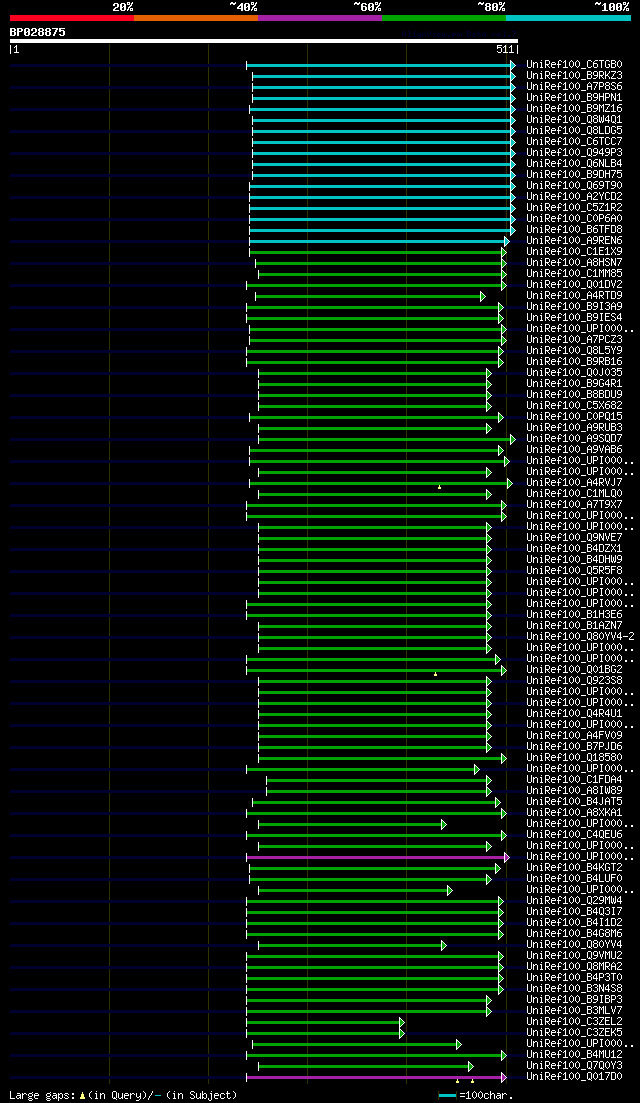
Task: Click the UniRef100_Q923S8 label
Action: point(574,680)
